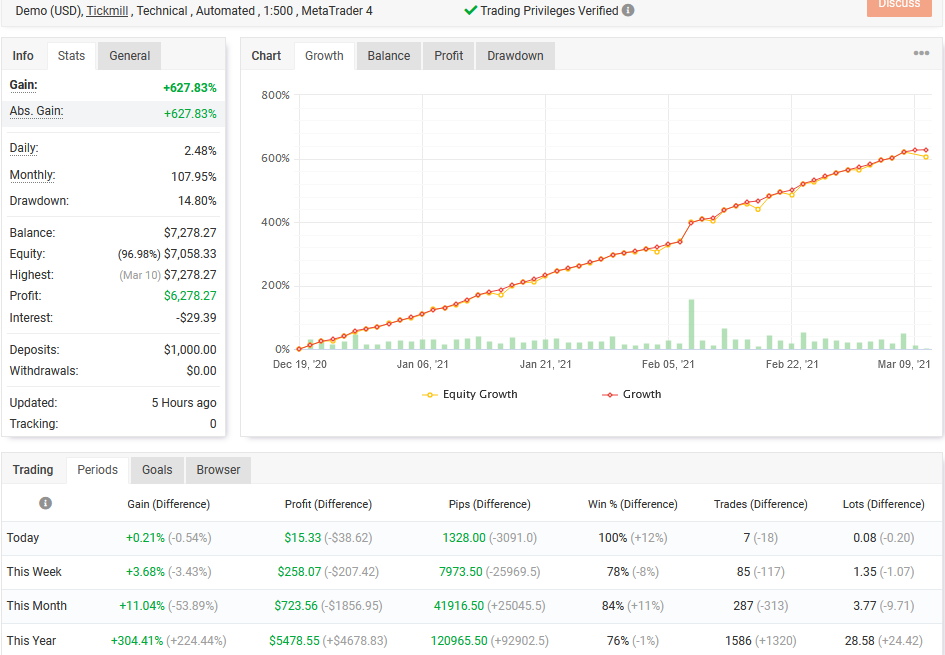Click the Today row label
945x655 pixels.
pos(23,537)
